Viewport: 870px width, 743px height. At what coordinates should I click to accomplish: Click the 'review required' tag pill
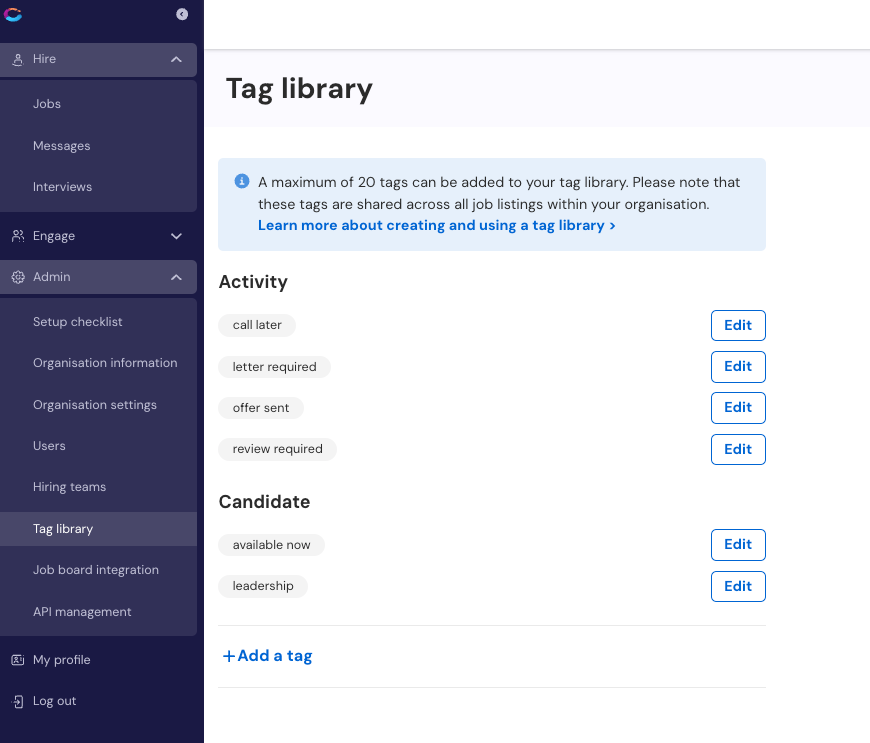pos(277,449)
